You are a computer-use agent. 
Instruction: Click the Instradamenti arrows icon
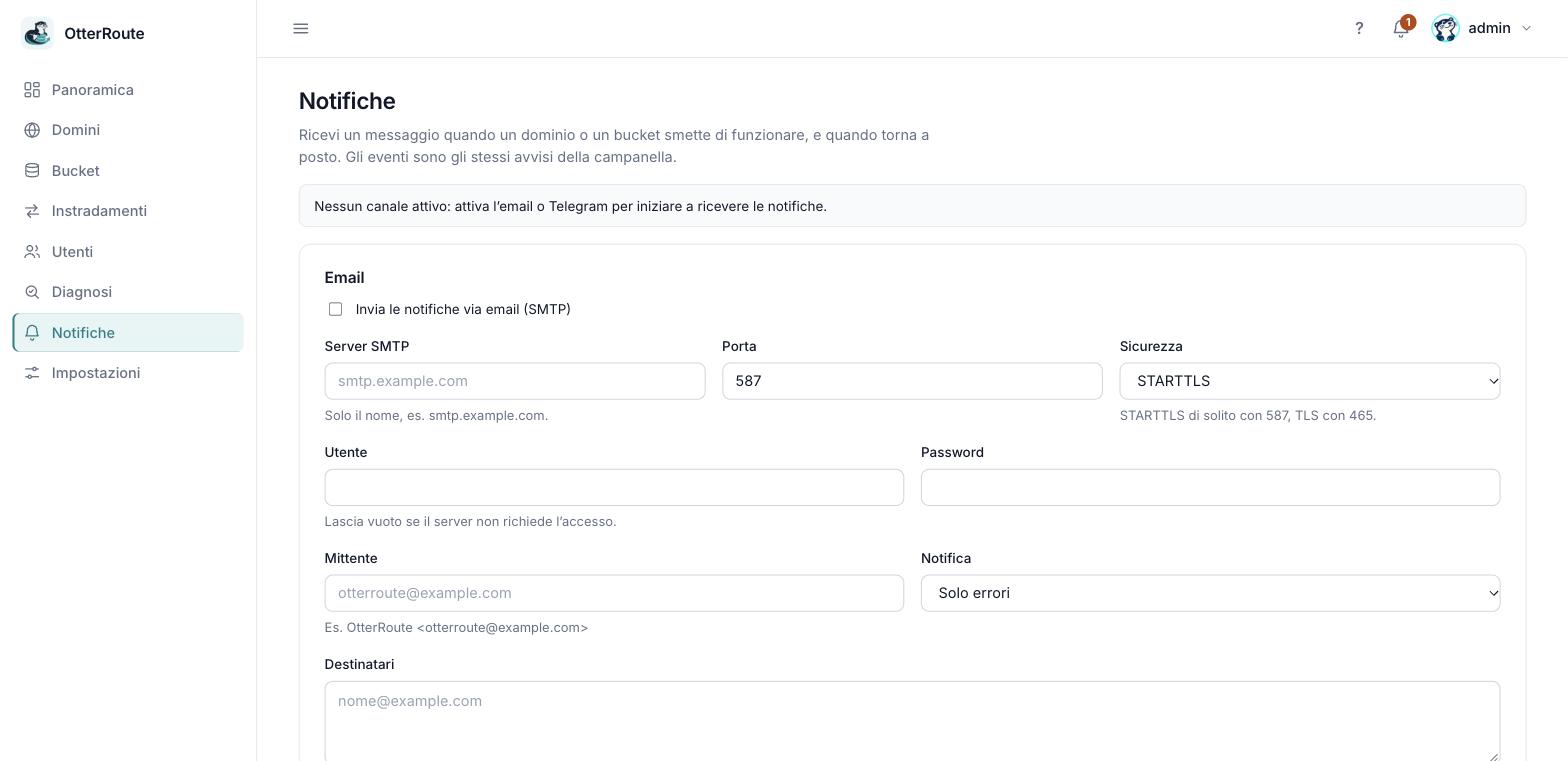click(x=32, y=211)
